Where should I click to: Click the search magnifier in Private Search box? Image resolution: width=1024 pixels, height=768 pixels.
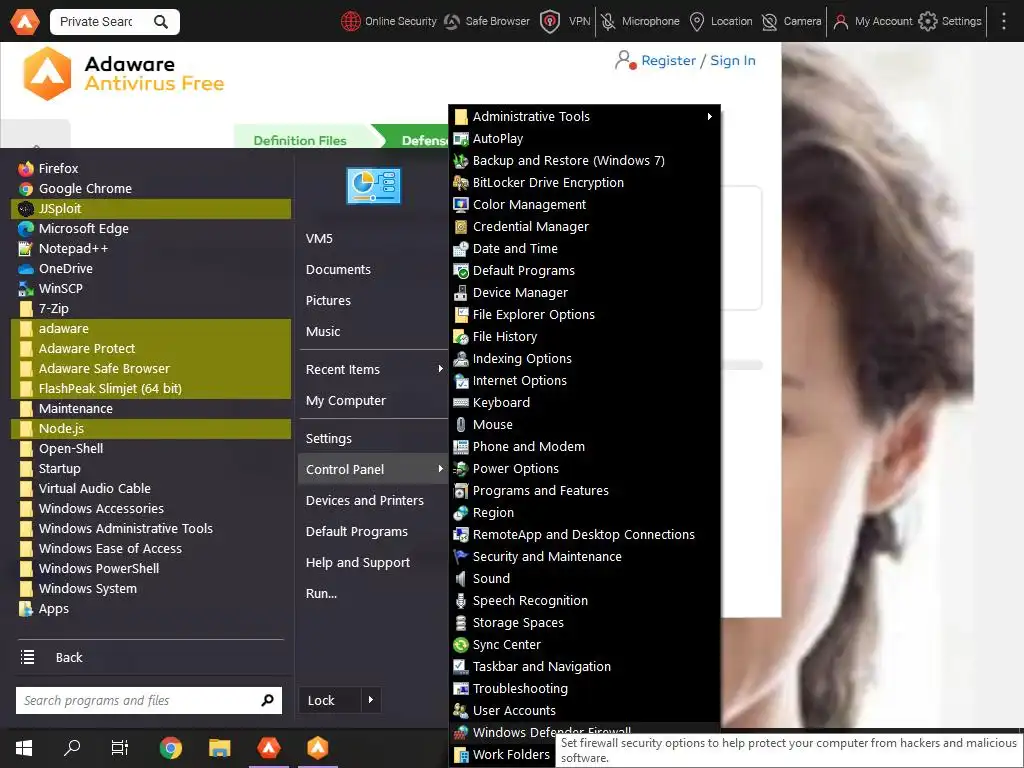coord(161,22)
